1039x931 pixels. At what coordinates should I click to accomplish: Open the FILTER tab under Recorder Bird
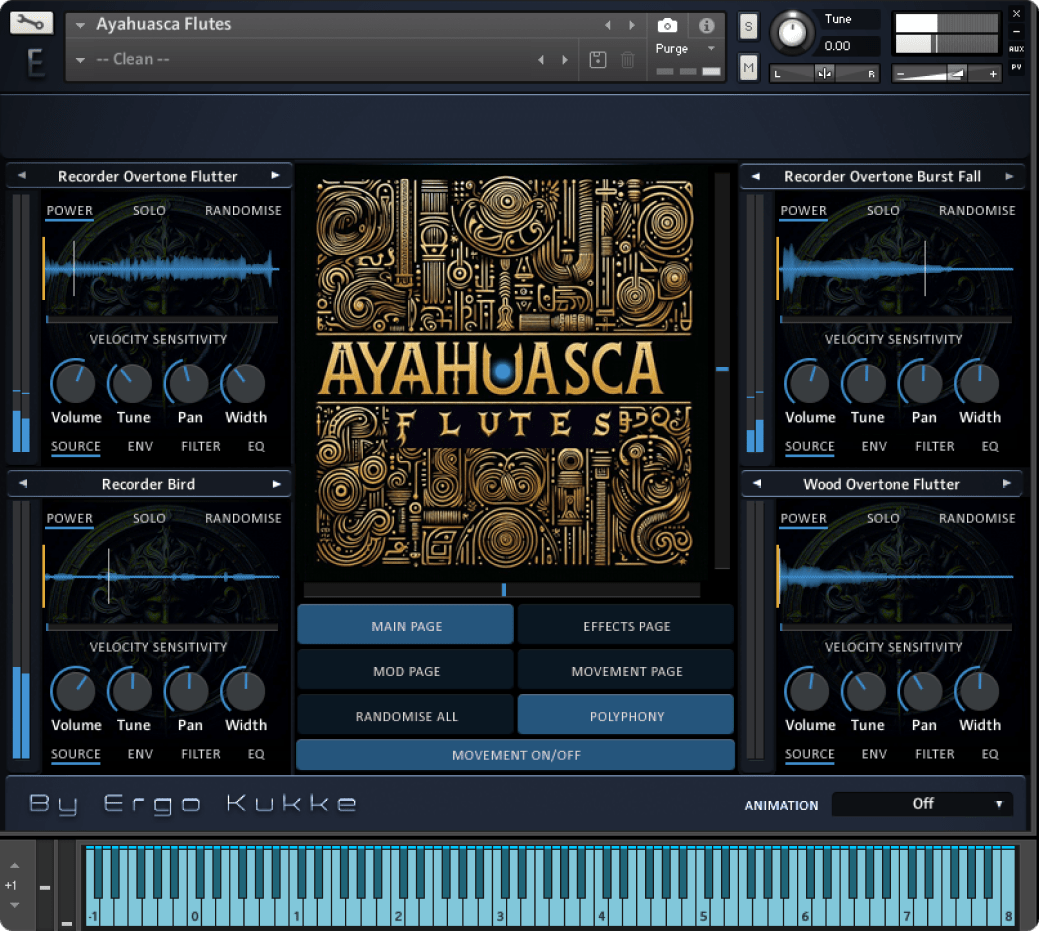pos(200,754)
